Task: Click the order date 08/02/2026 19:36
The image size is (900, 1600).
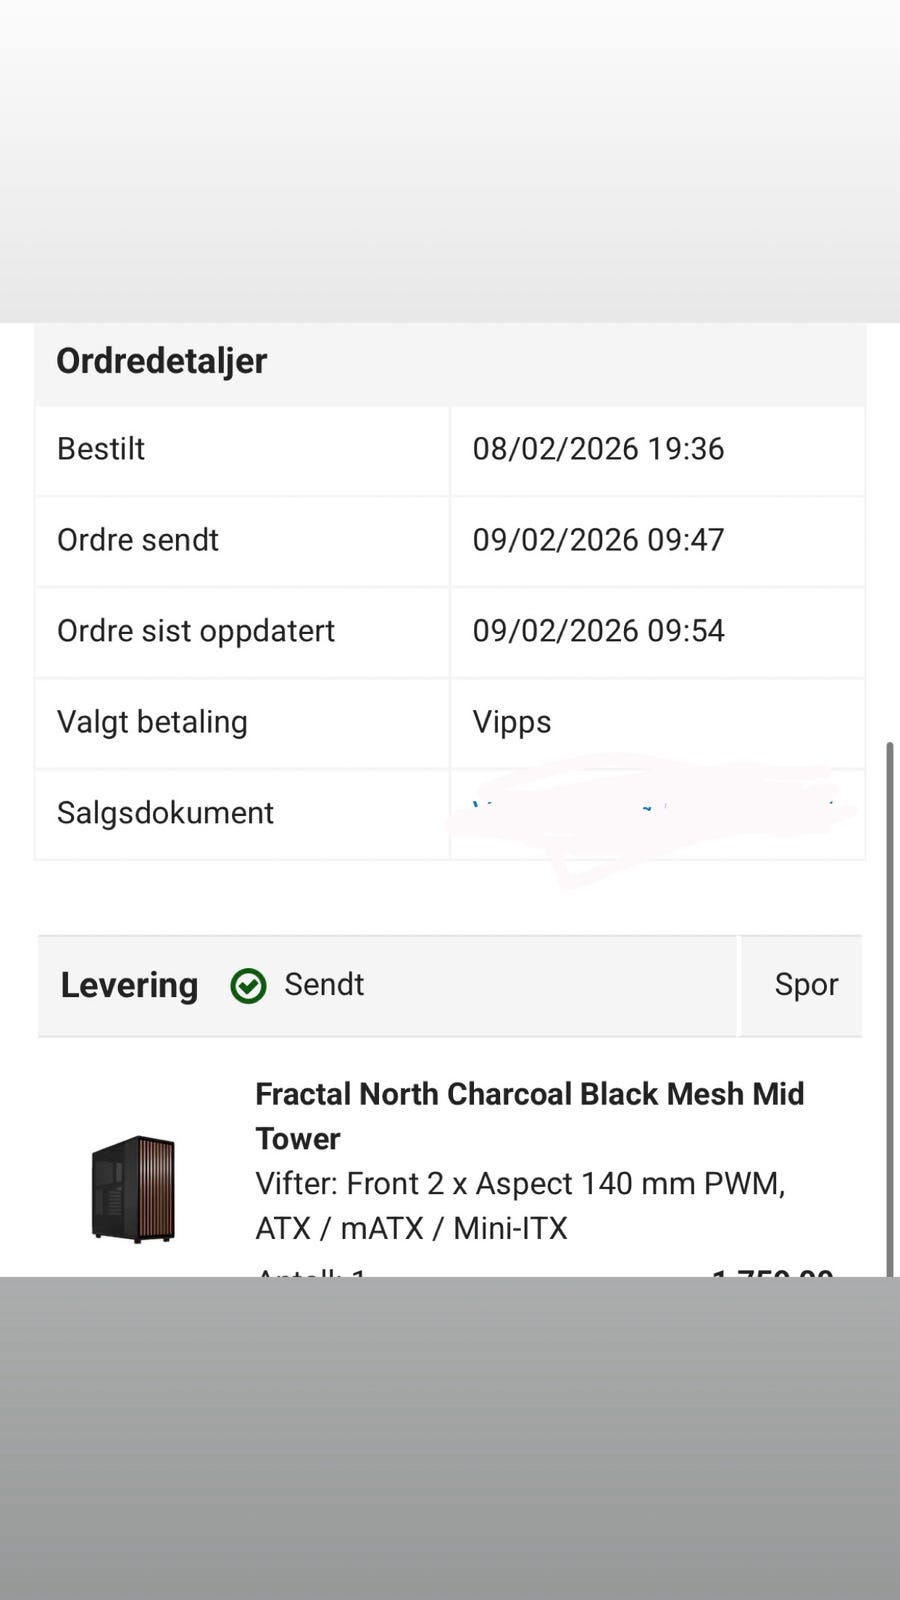Action: pos(598,449)
